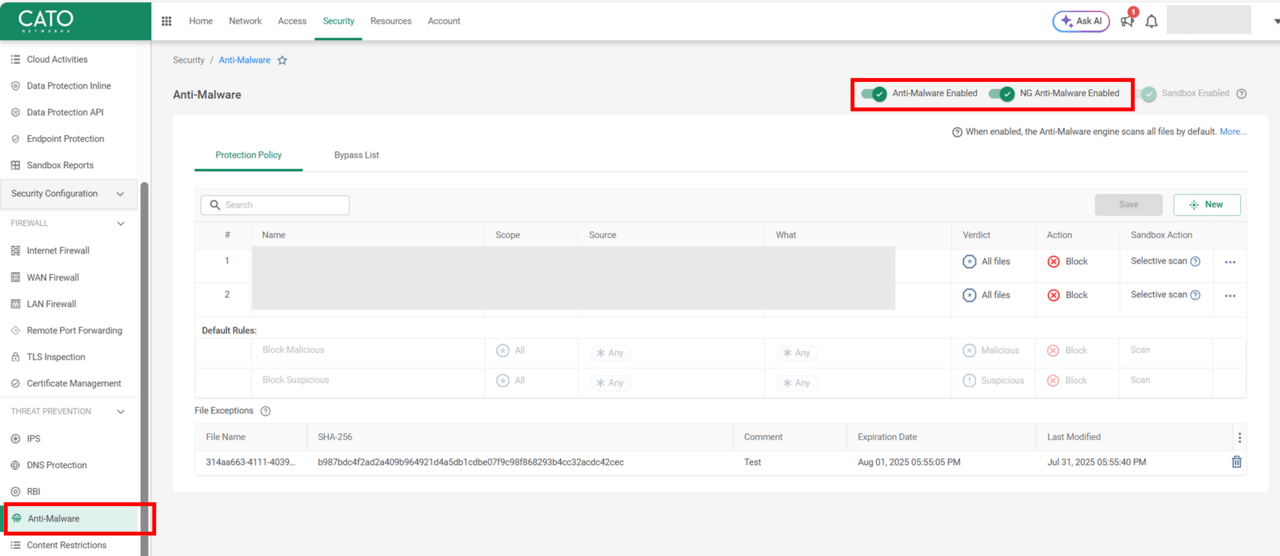Click the Security breadcrumb link

[x=189, y=60]
